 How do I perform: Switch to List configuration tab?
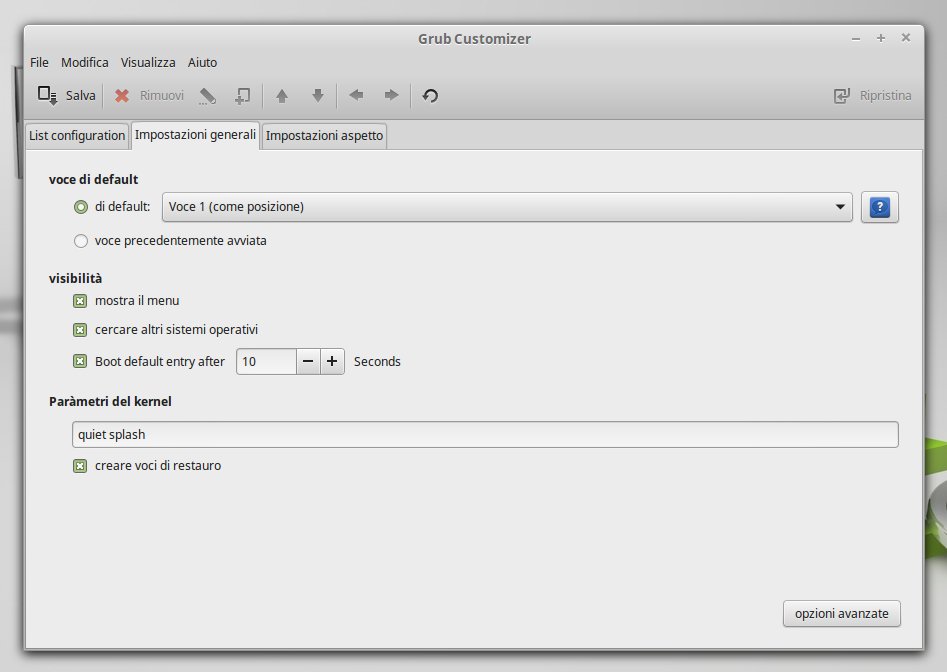[x=77, y=135]
